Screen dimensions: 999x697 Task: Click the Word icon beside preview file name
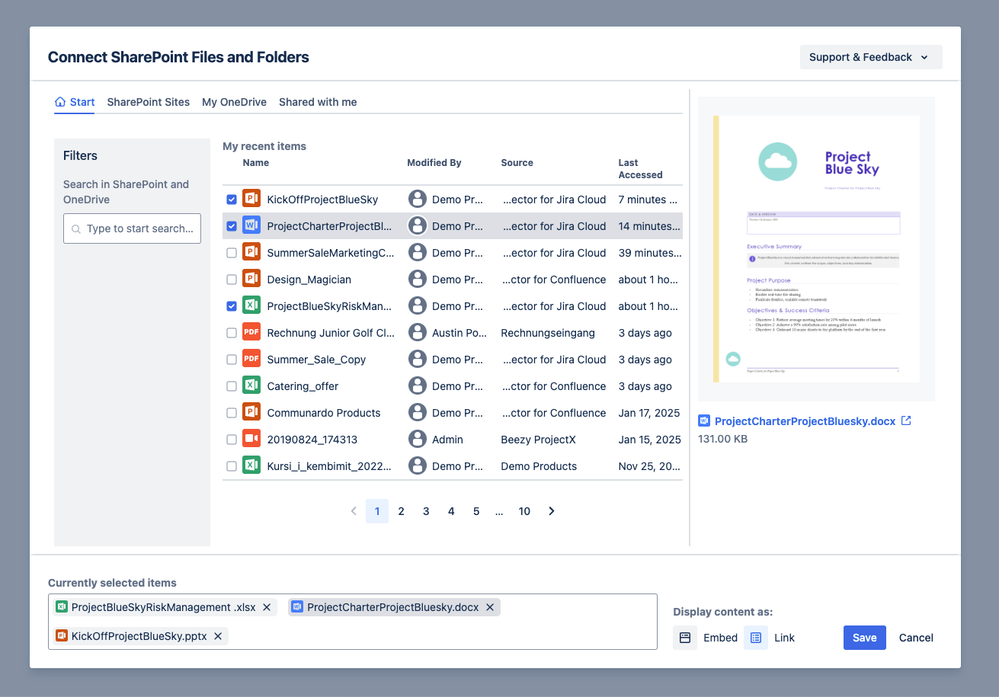point(704,420)
